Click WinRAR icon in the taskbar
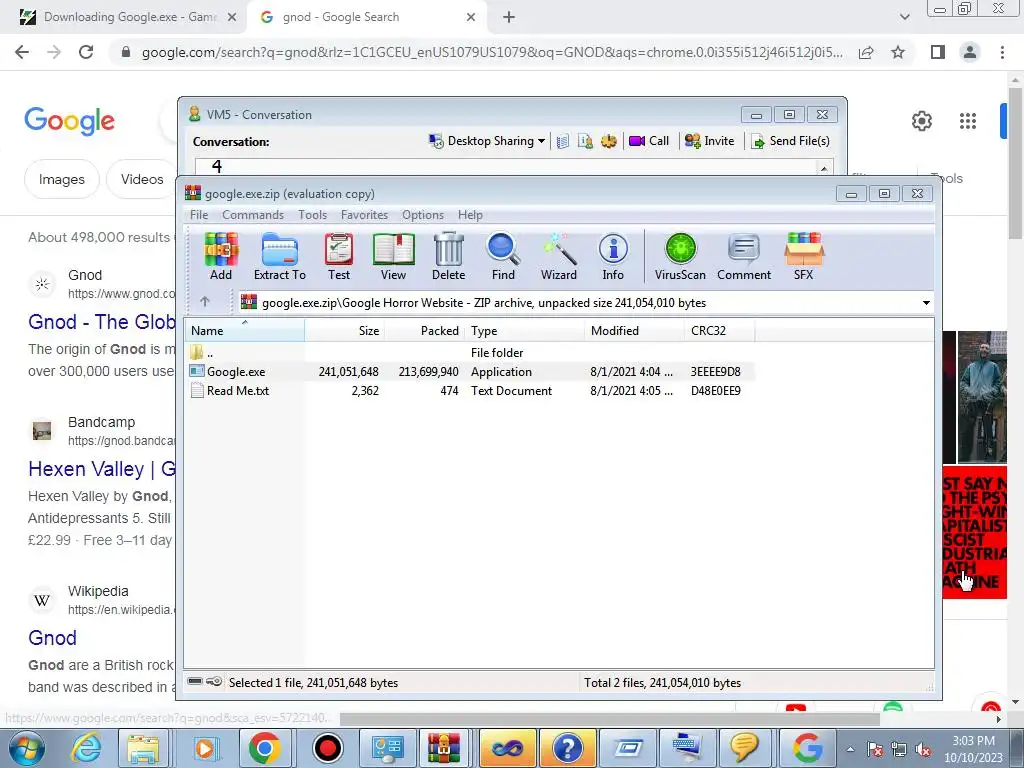This screenshot has height=768, width=1024. click(x=444, y=748)
